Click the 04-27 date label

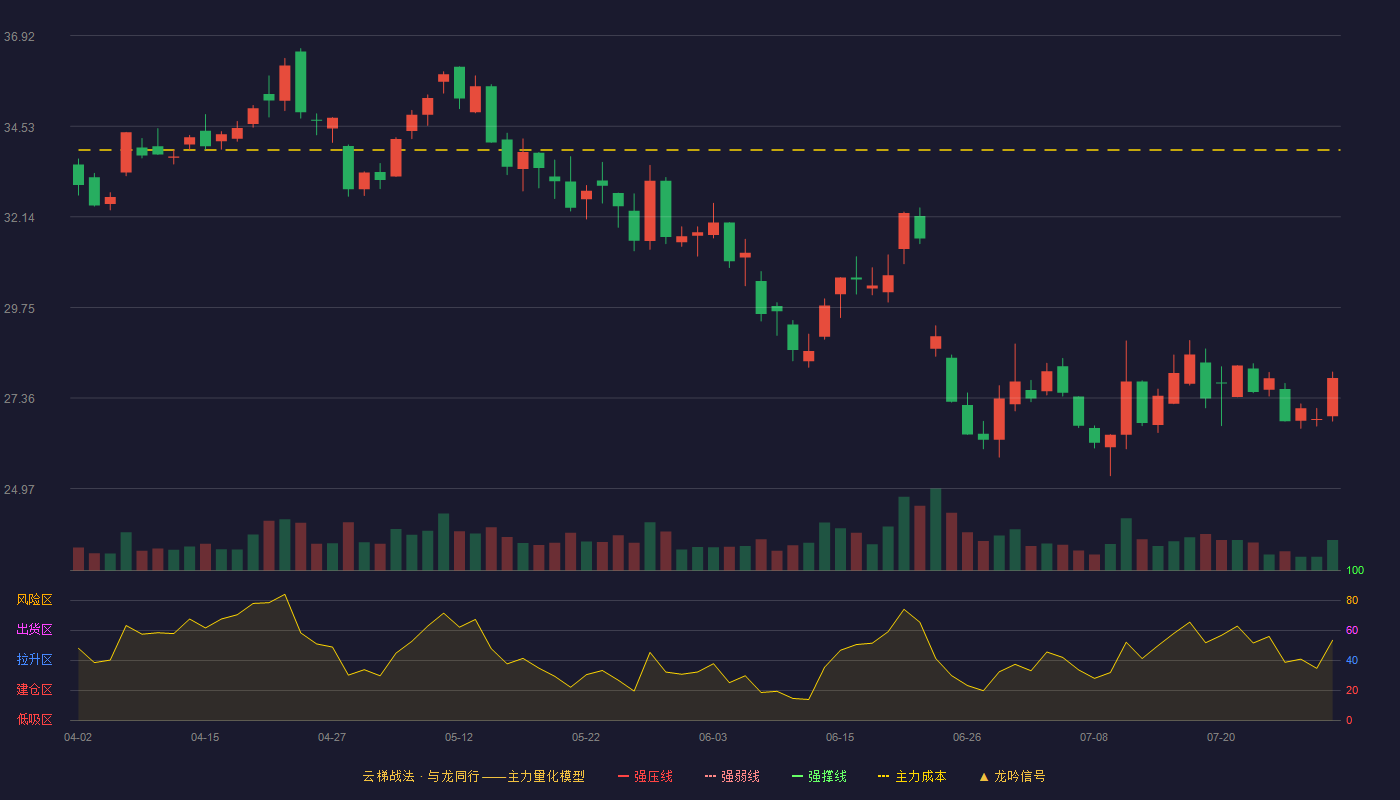[x=332, y=737]
